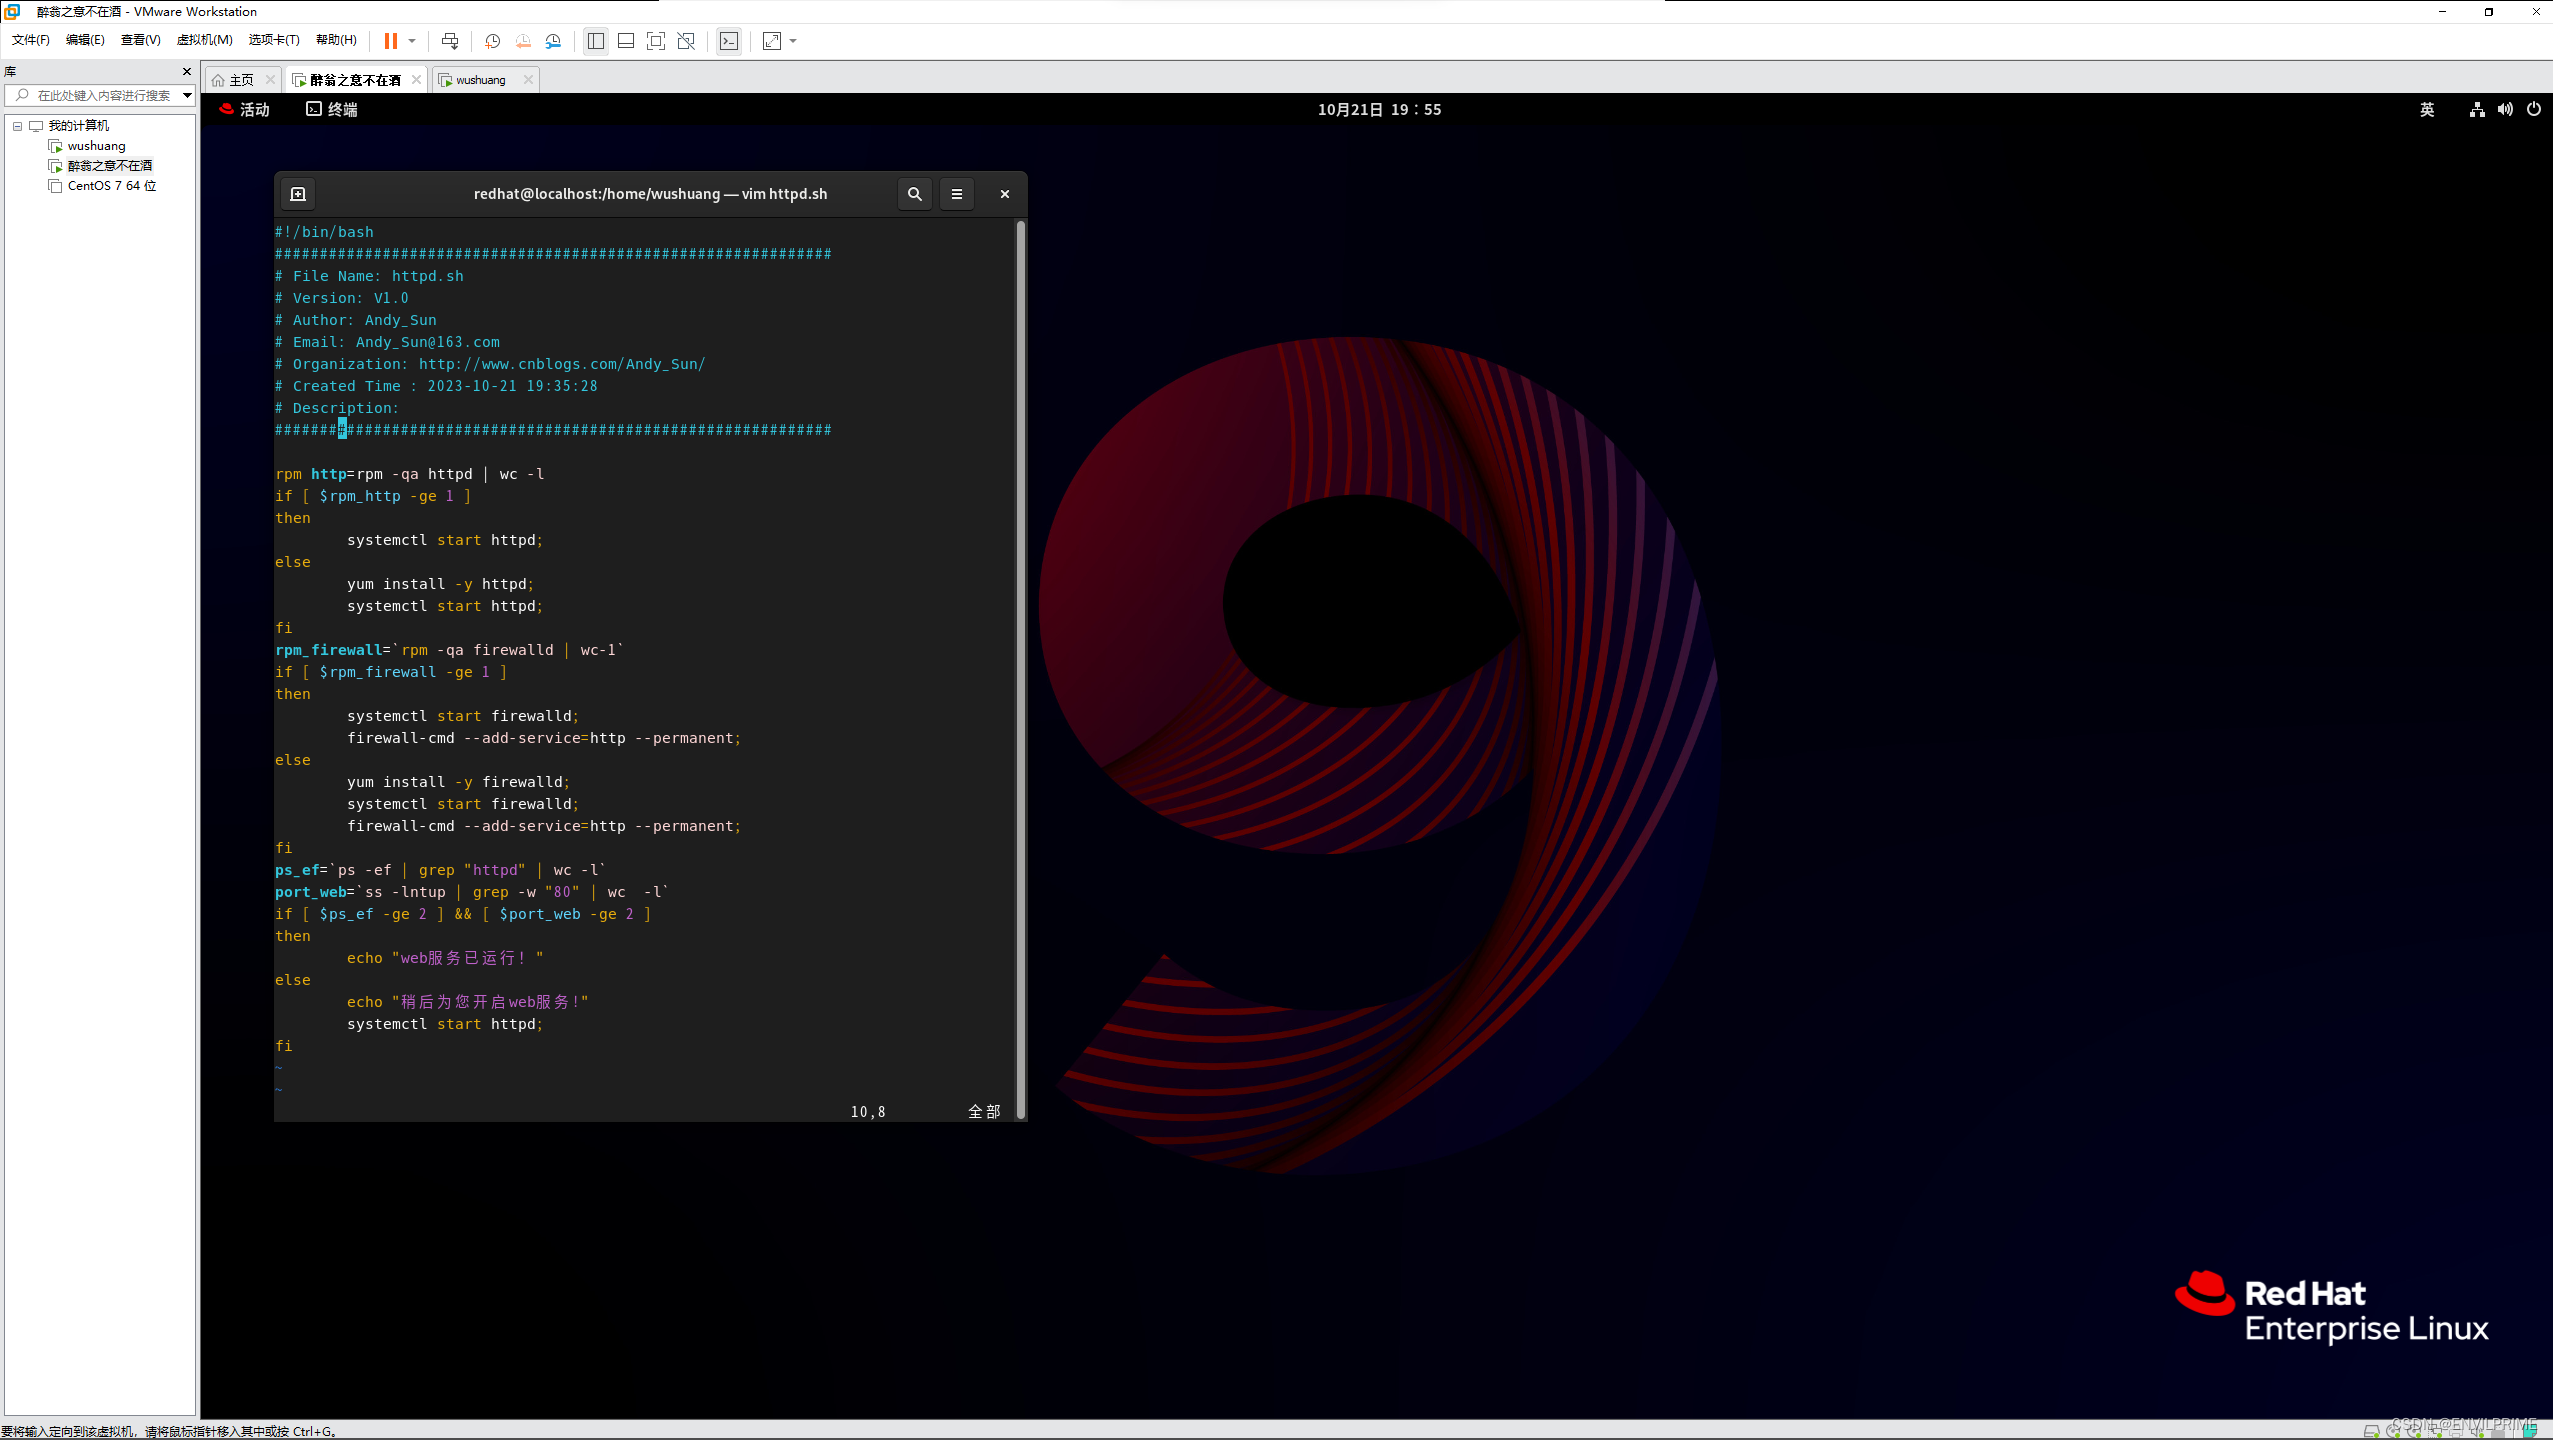This screenshot has width=2553, height=1440.
Task: Open the snapshot manager icon
Action: [553, 41]
